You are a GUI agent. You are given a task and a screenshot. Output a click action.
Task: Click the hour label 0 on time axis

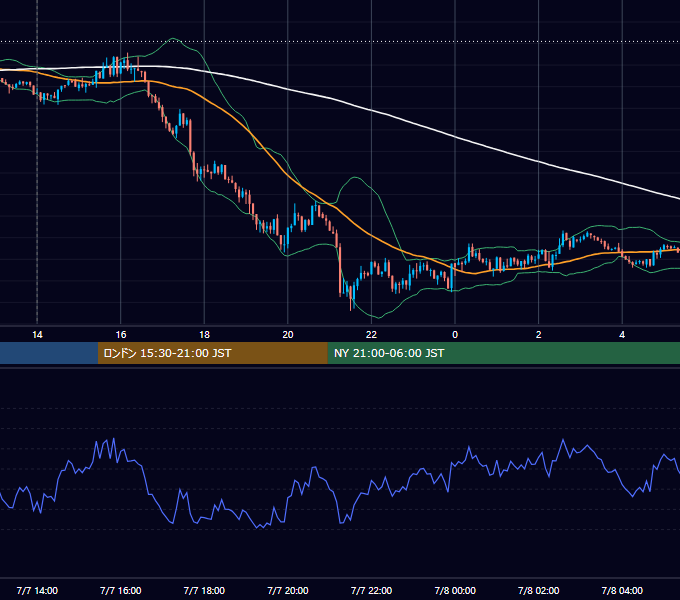(x=455, y=335)
